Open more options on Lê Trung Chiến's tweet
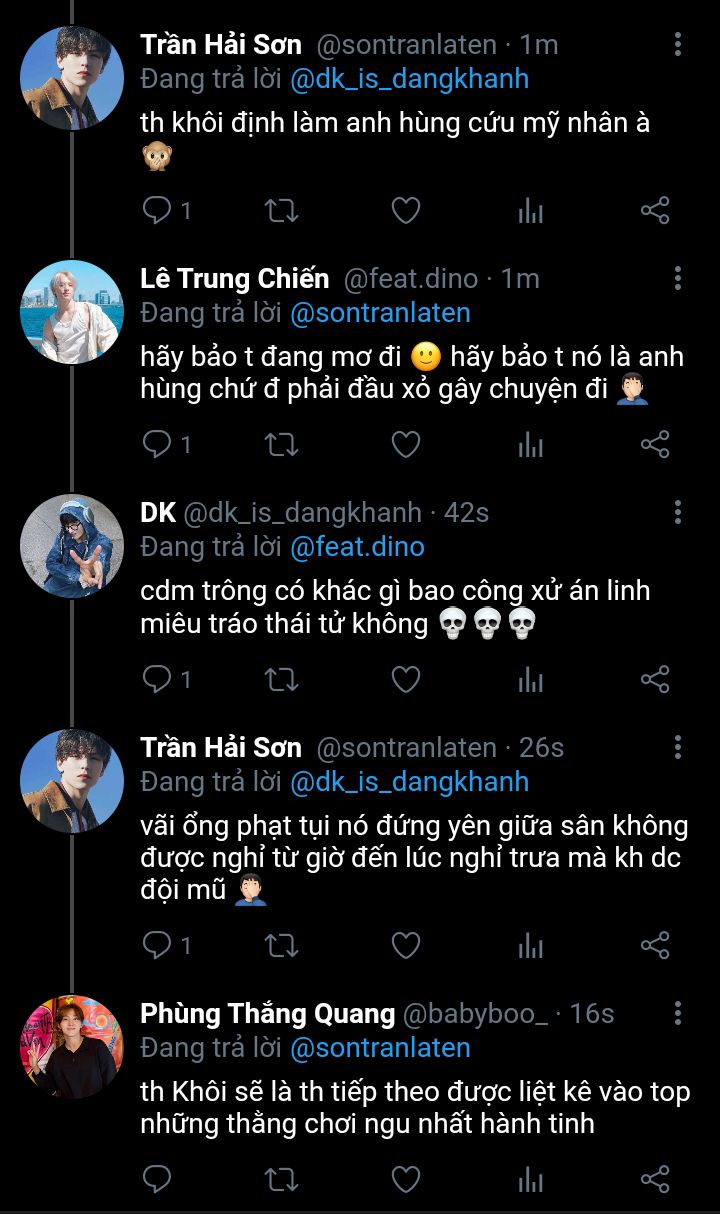The height and width of the screenshot is (1214, 720). [678, 278]
